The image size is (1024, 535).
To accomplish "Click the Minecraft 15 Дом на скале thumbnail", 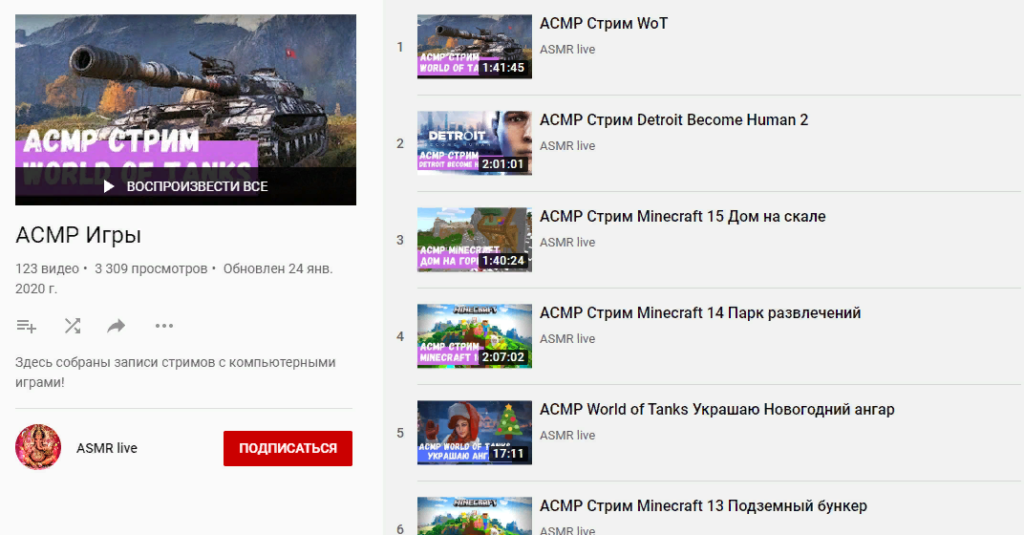I will [x=474, y=239].
